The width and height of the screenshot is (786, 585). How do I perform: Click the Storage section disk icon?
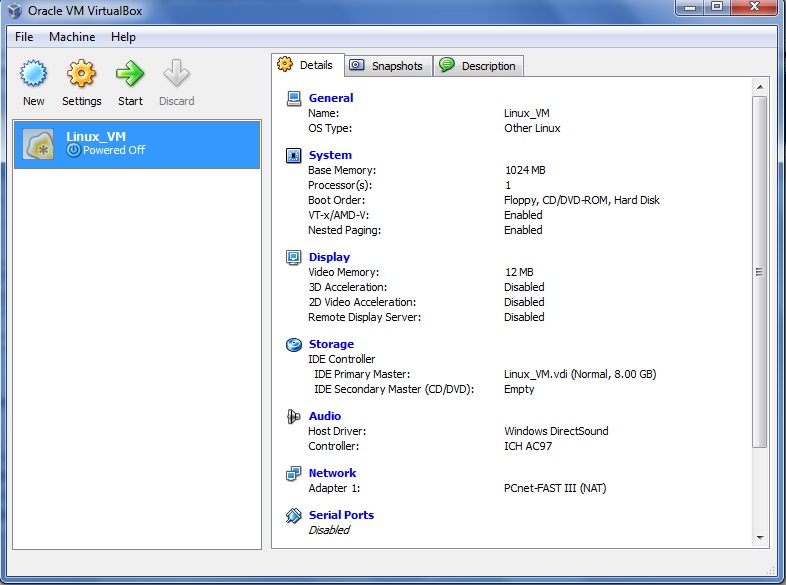click(294, 344)
